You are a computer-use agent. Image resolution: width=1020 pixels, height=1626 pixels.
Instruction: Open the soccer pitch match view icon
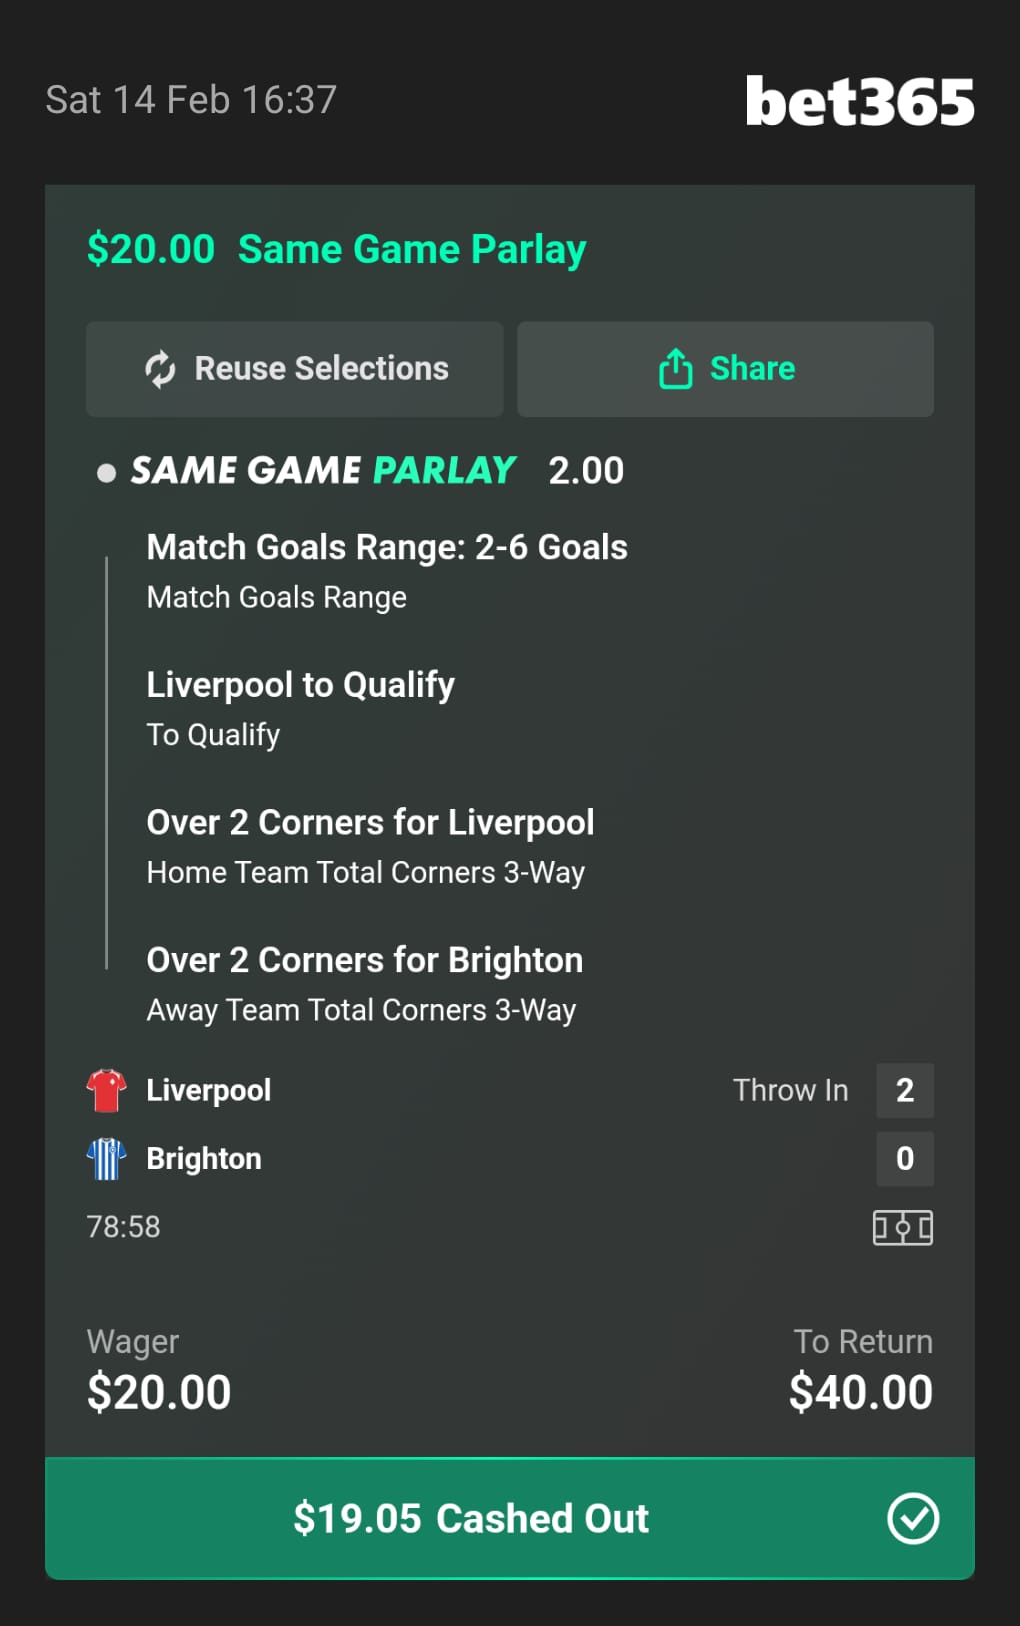903,1227
